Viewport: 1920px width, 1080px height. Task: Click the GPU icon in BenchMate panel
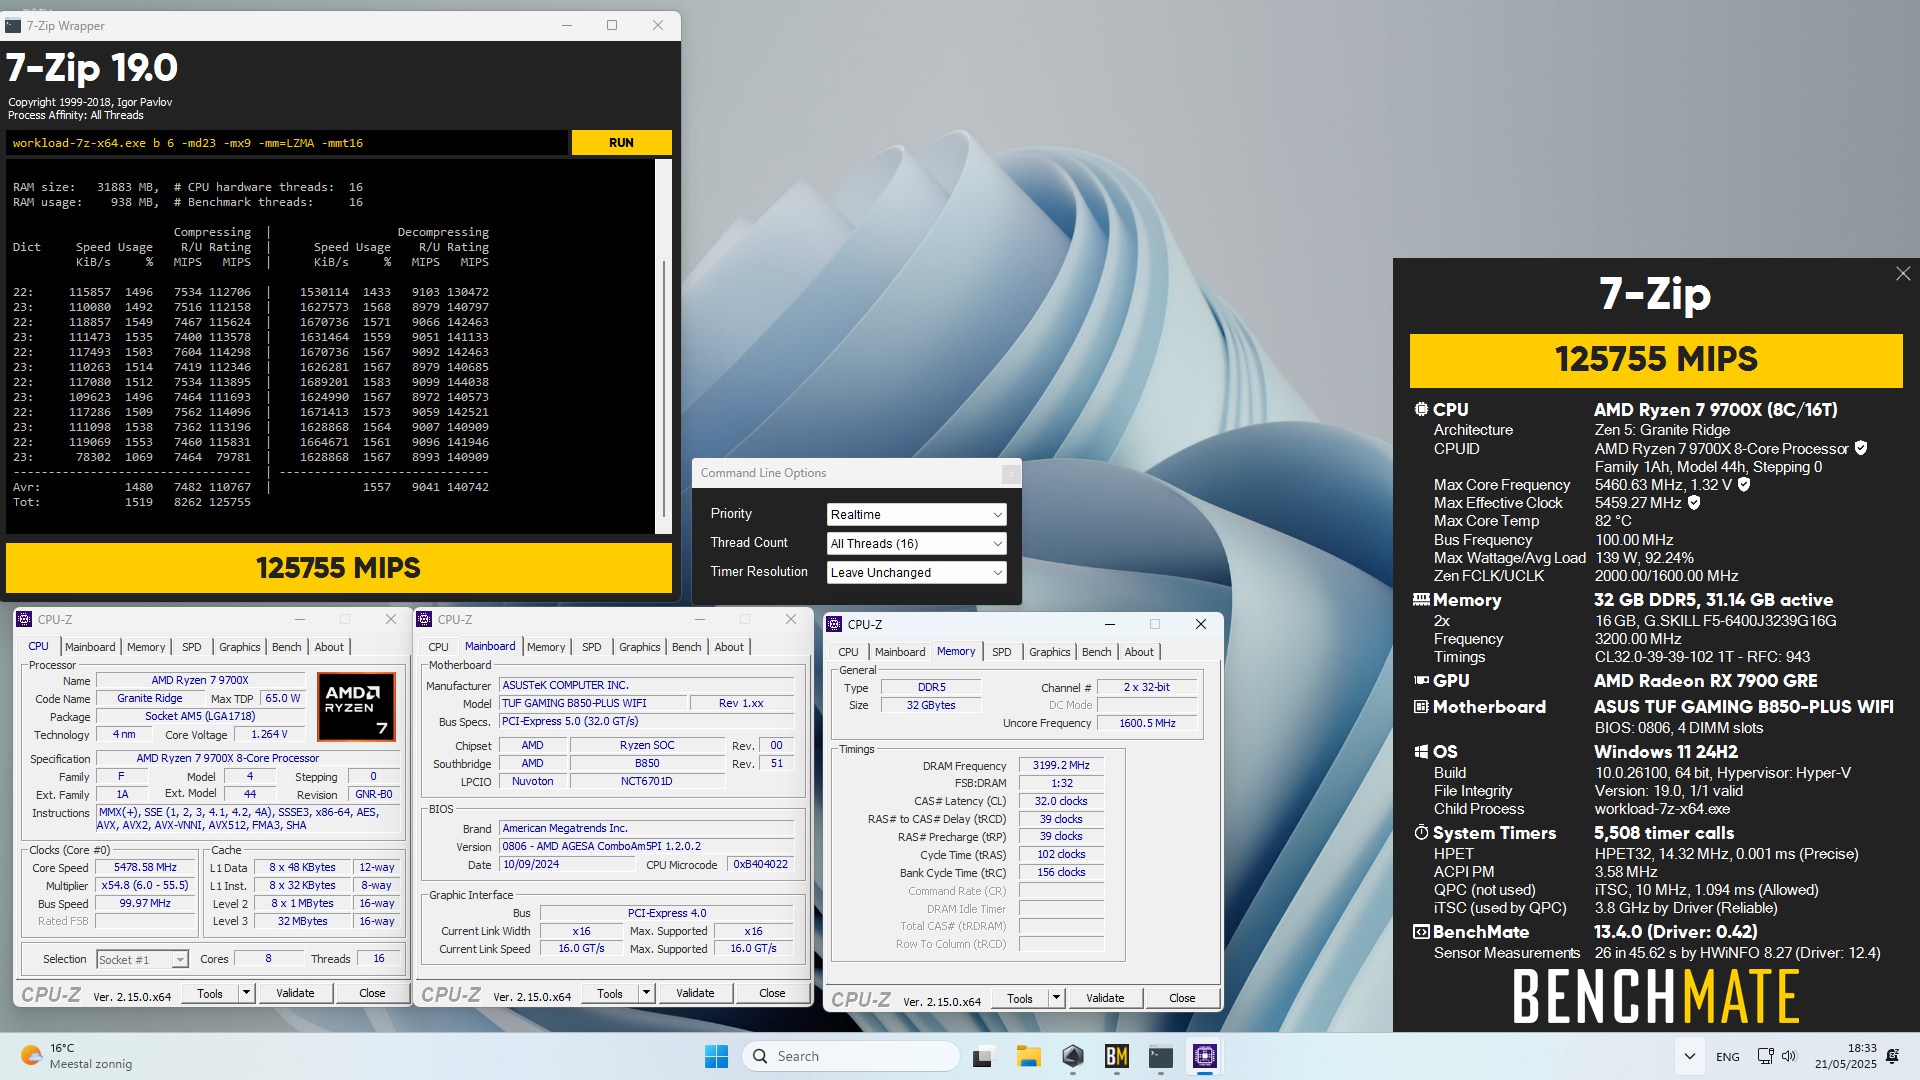pos(1421,680)
